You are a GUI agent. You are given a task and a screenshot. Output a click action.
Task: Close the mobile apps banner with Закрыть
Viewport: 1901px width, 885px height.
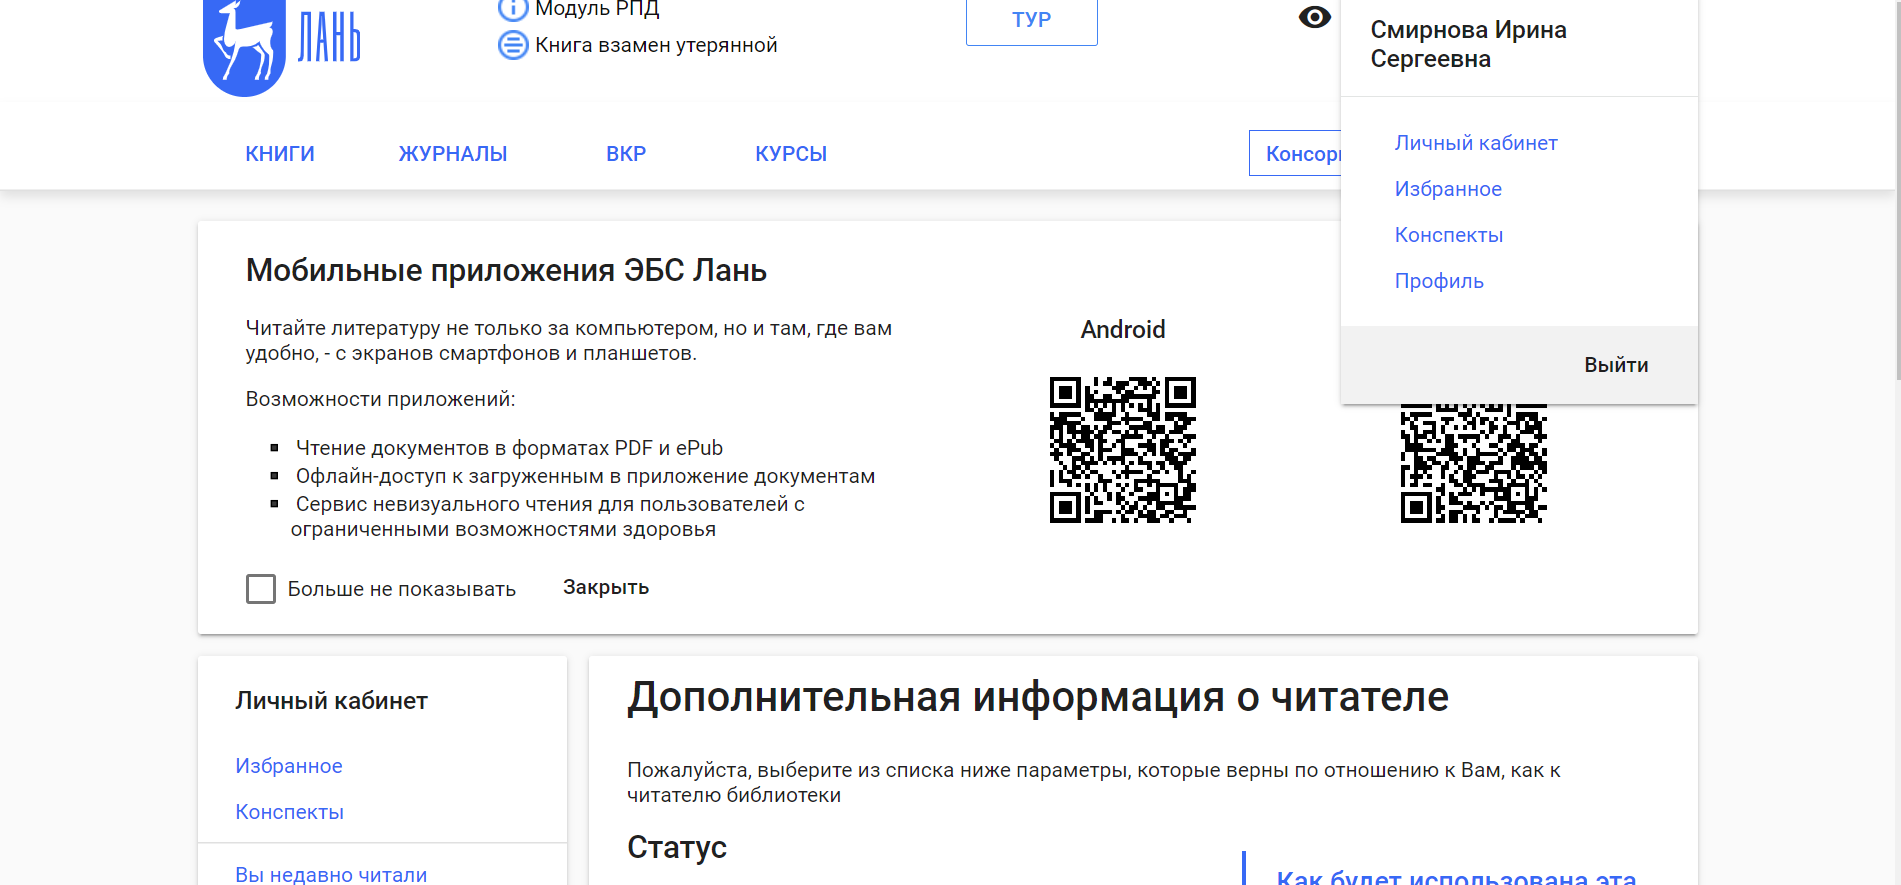[606, 587]
